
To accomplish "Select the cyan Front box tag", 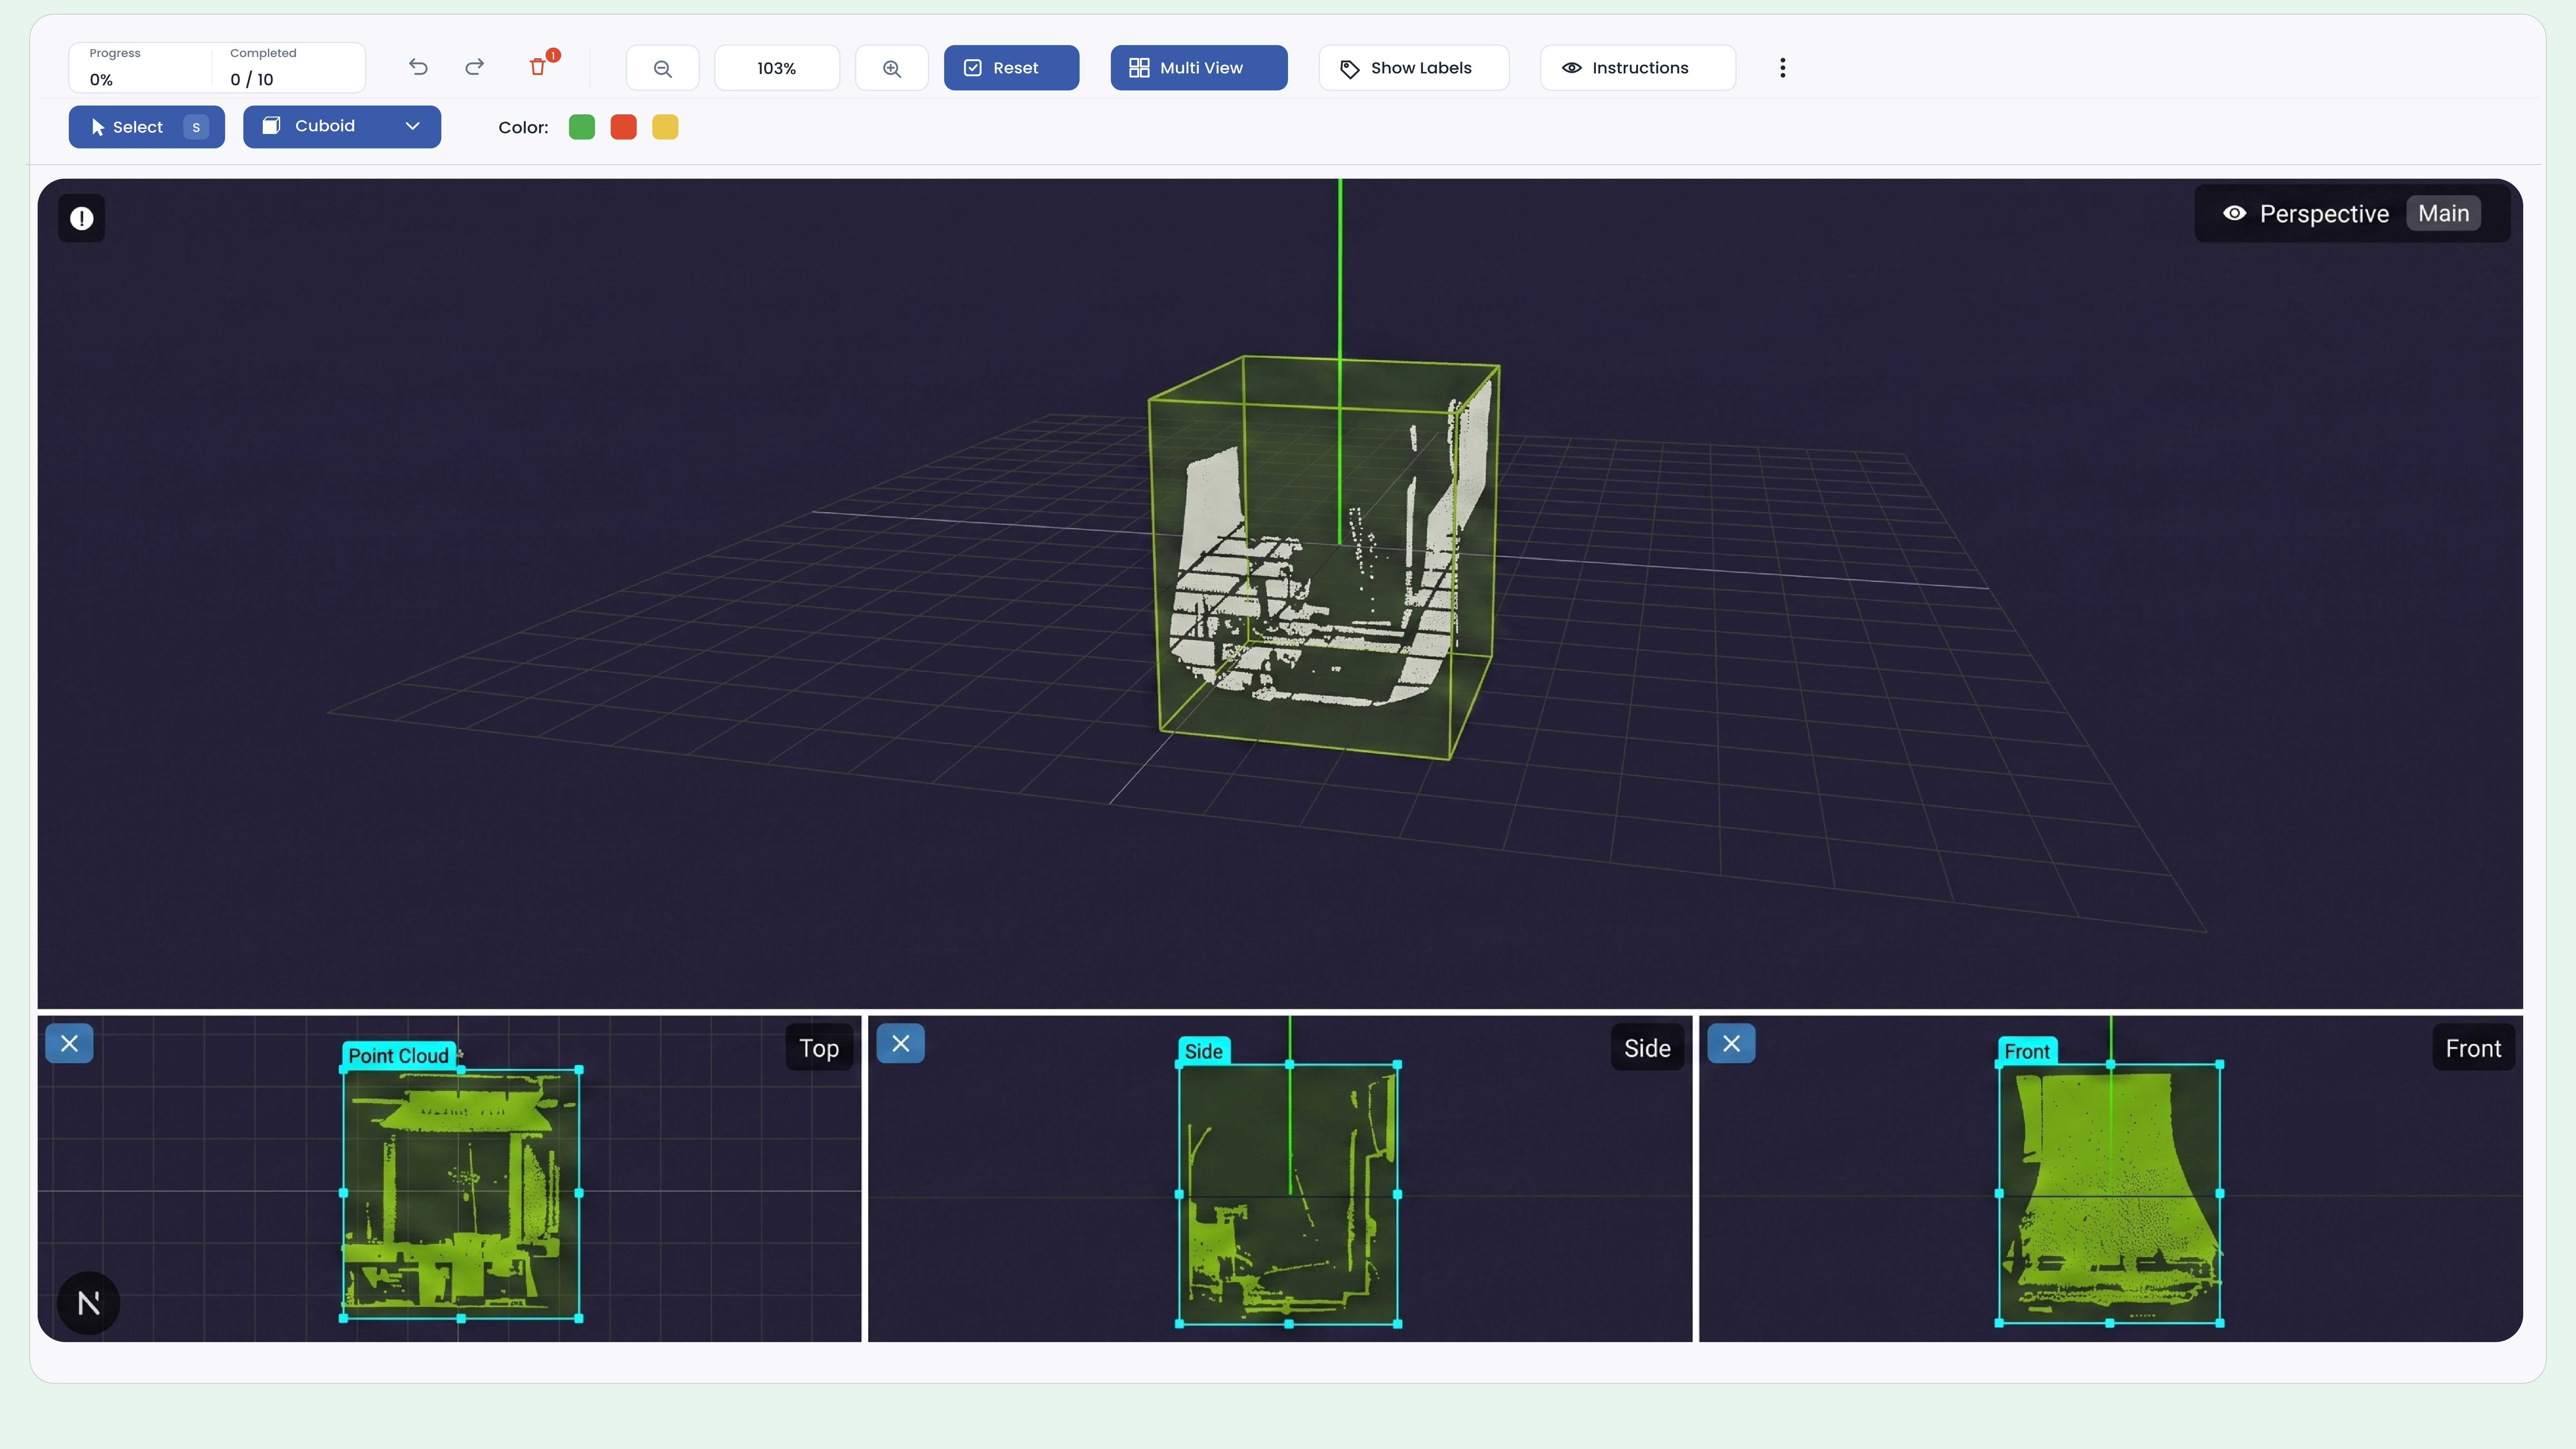I will pyautogui.click(x=2027, y=1051).
